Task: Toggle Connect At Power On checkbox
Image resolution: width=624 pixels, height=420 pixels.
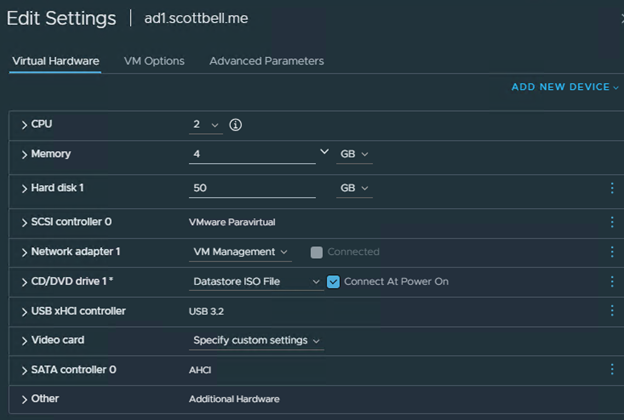Action: (334, 282)
